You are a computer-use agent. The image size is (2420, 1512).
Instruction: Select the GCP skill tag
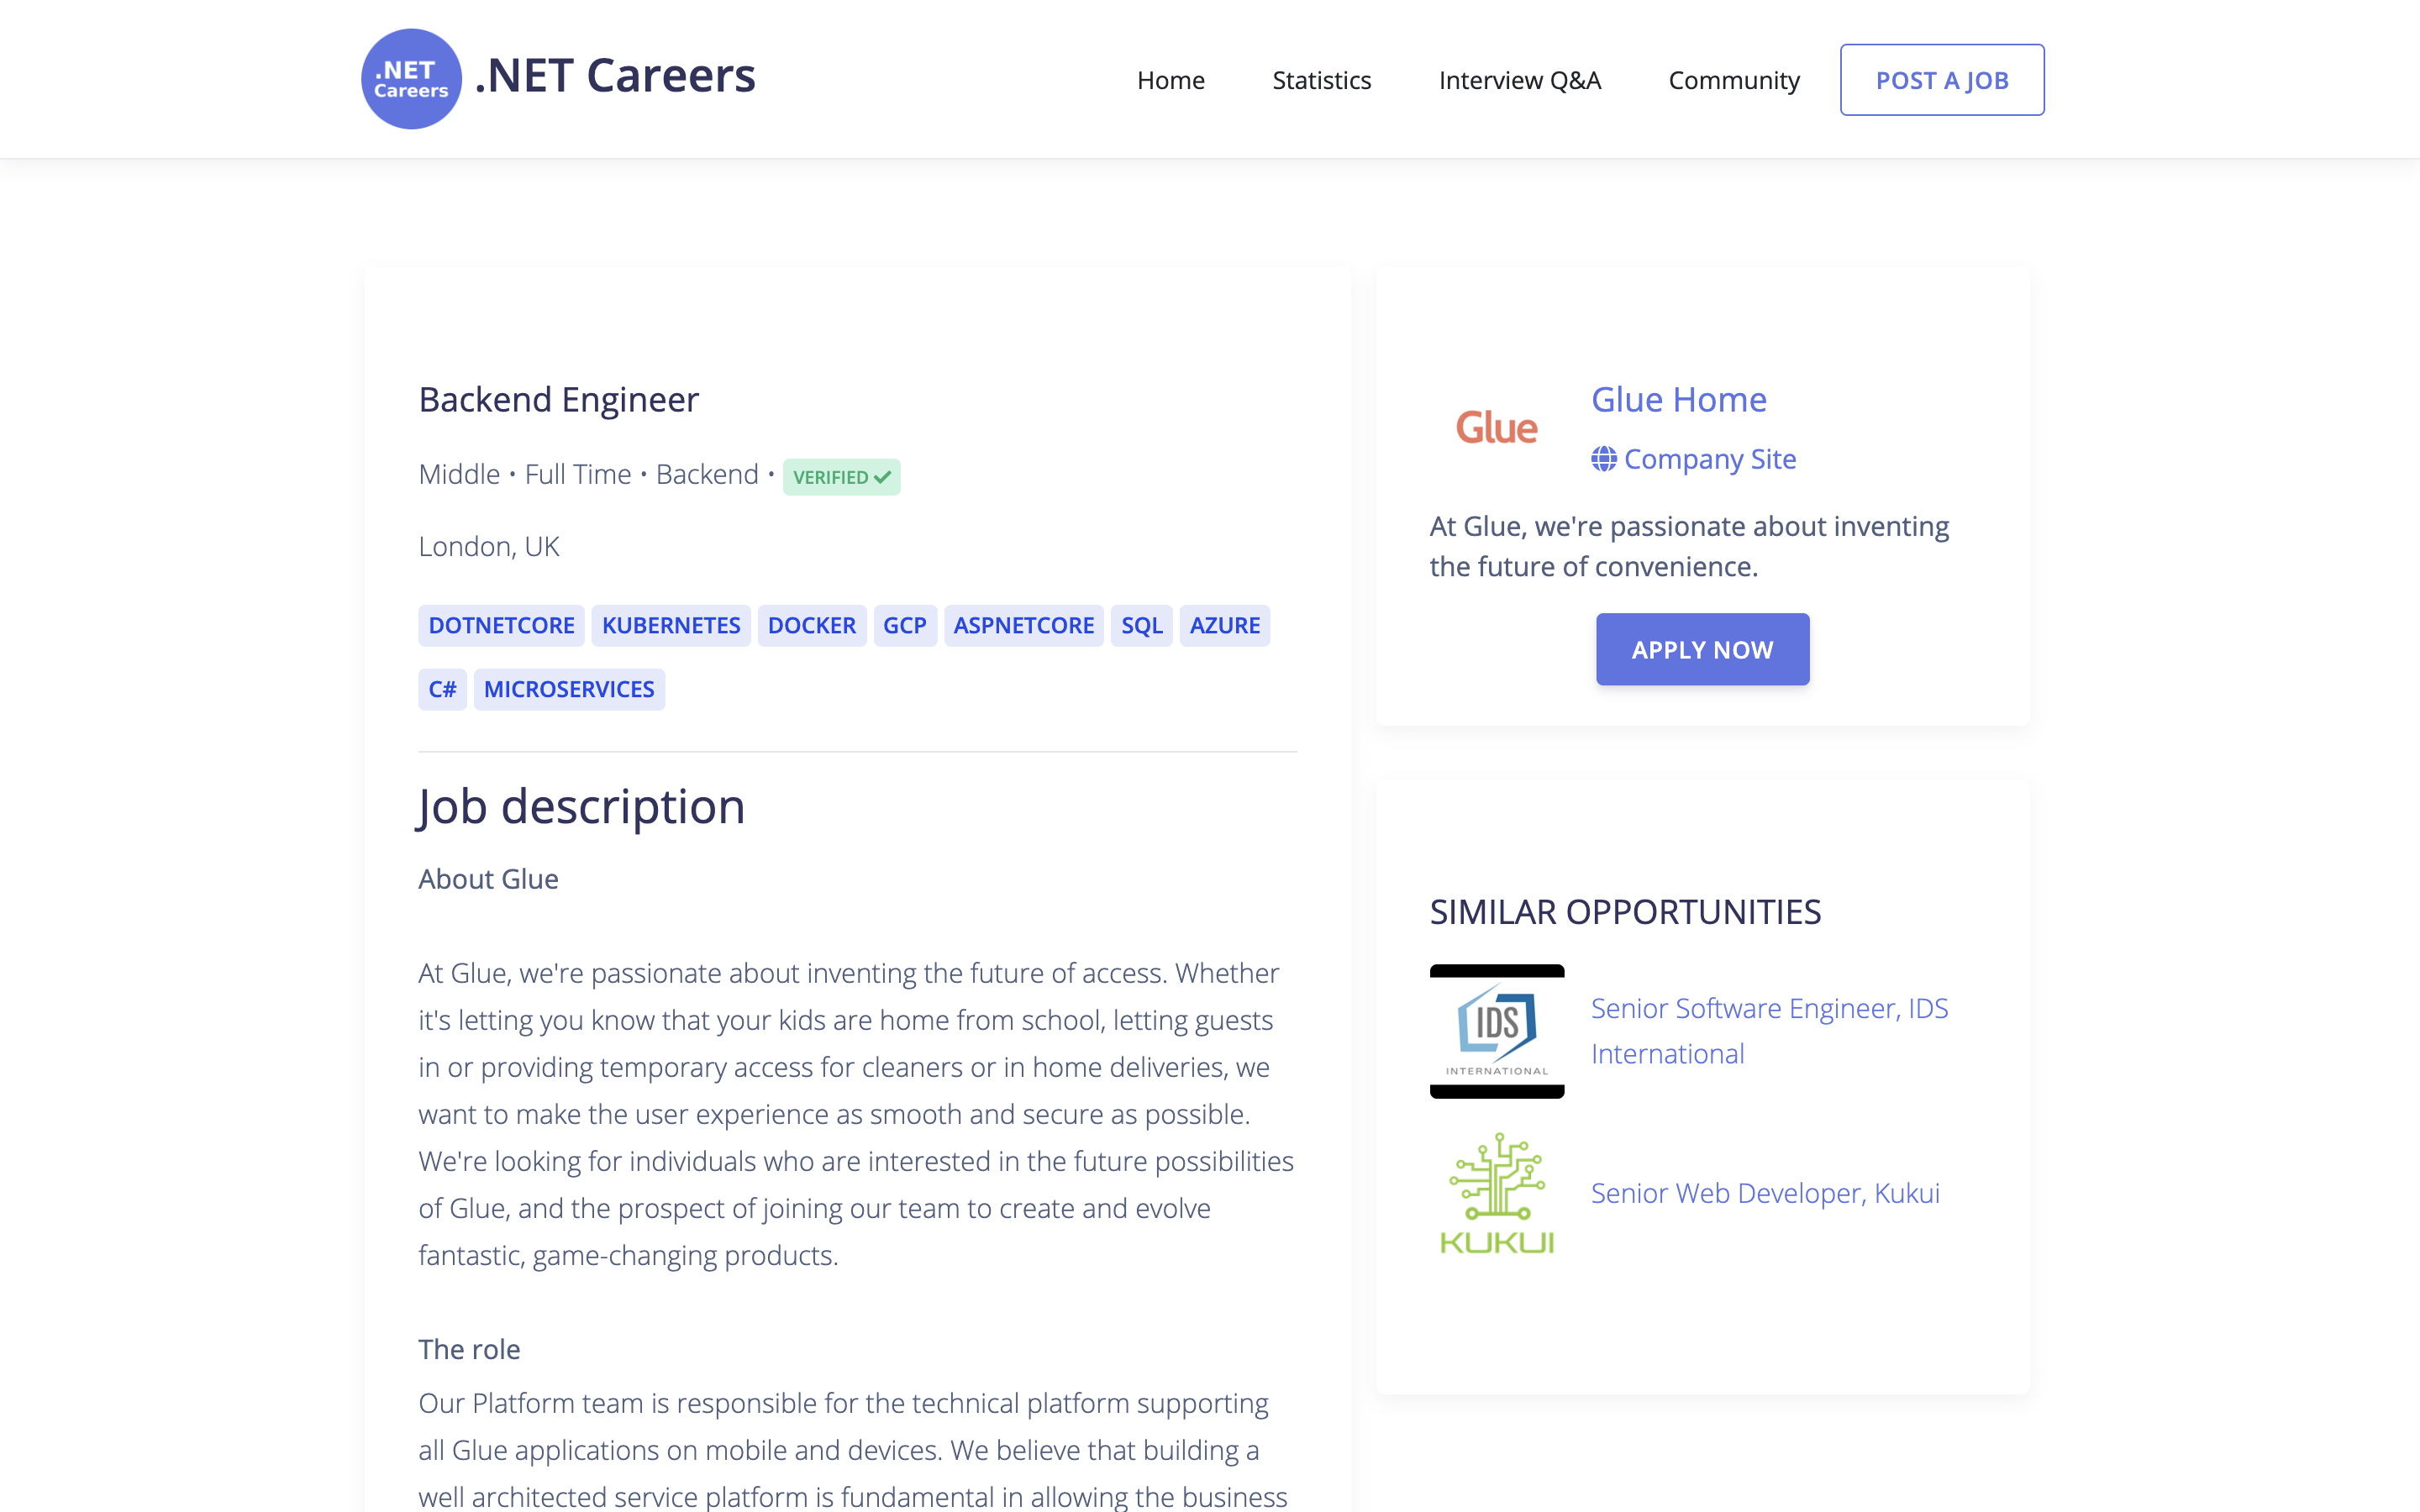tap(904, 625)
